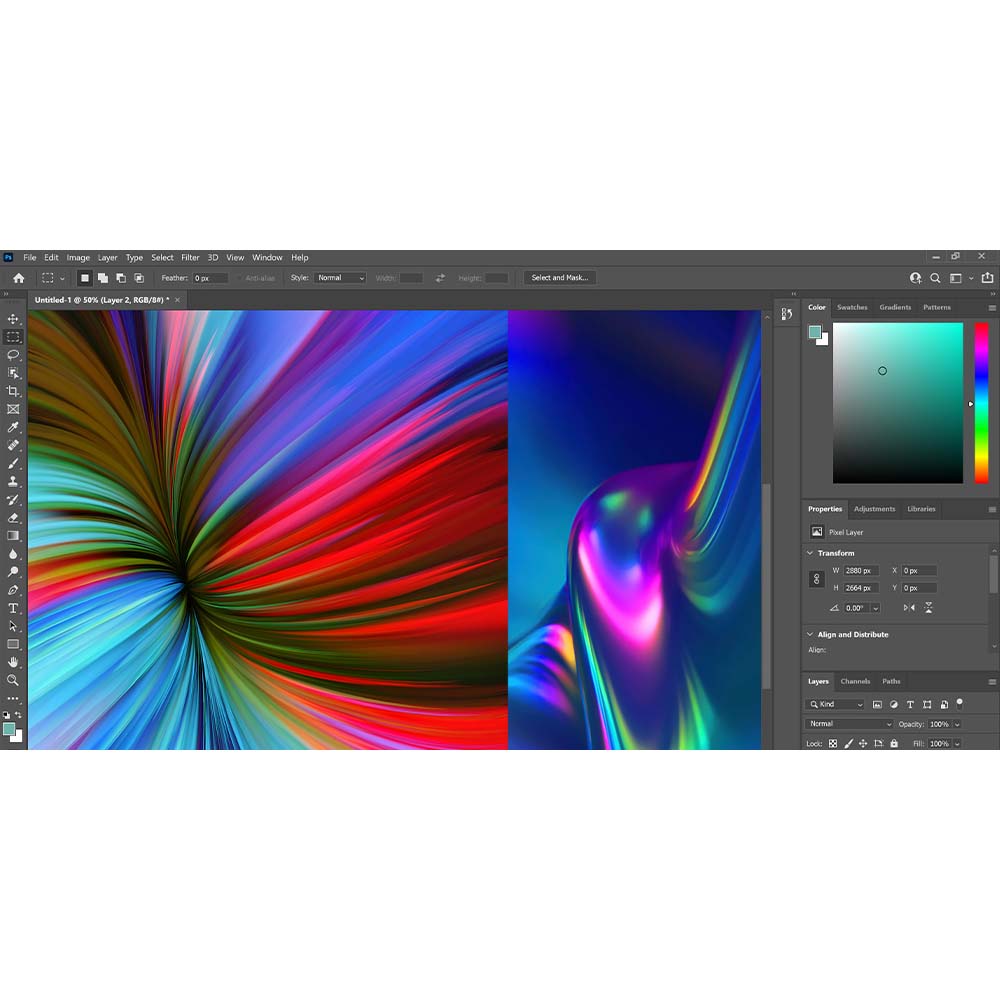Screen dimensions: 1000x1000
Task: Switch to the Channels tab
Action: coord(855,682)
